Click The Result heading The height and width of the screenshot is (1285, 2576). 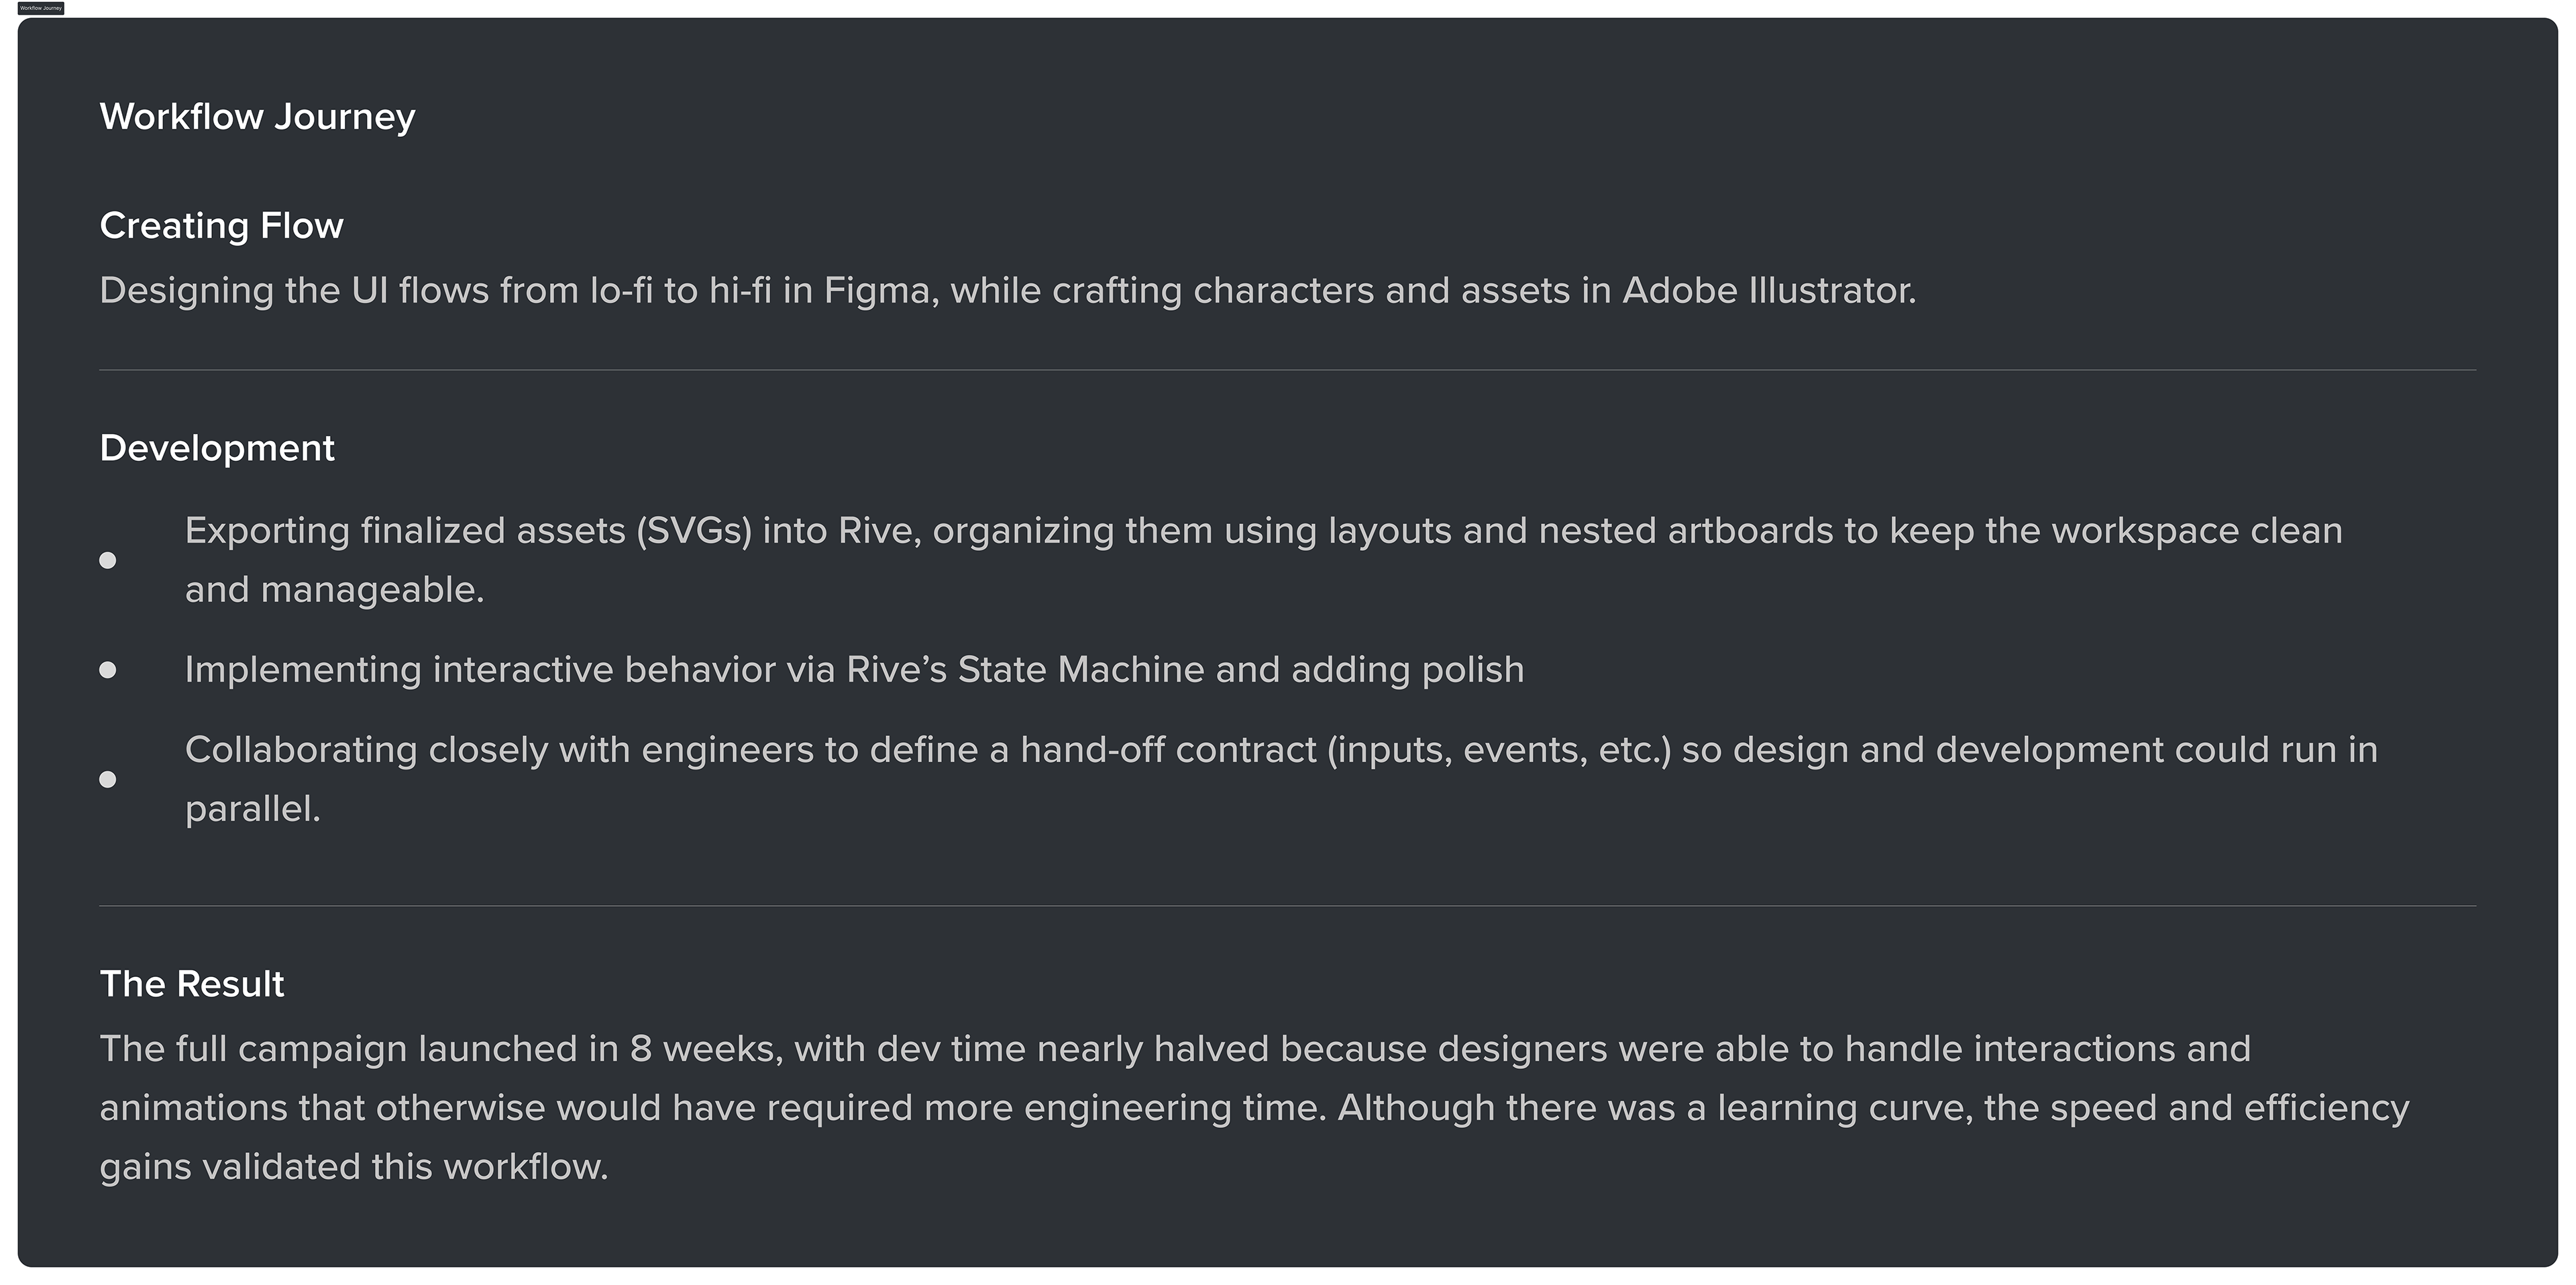pos(192,984)
